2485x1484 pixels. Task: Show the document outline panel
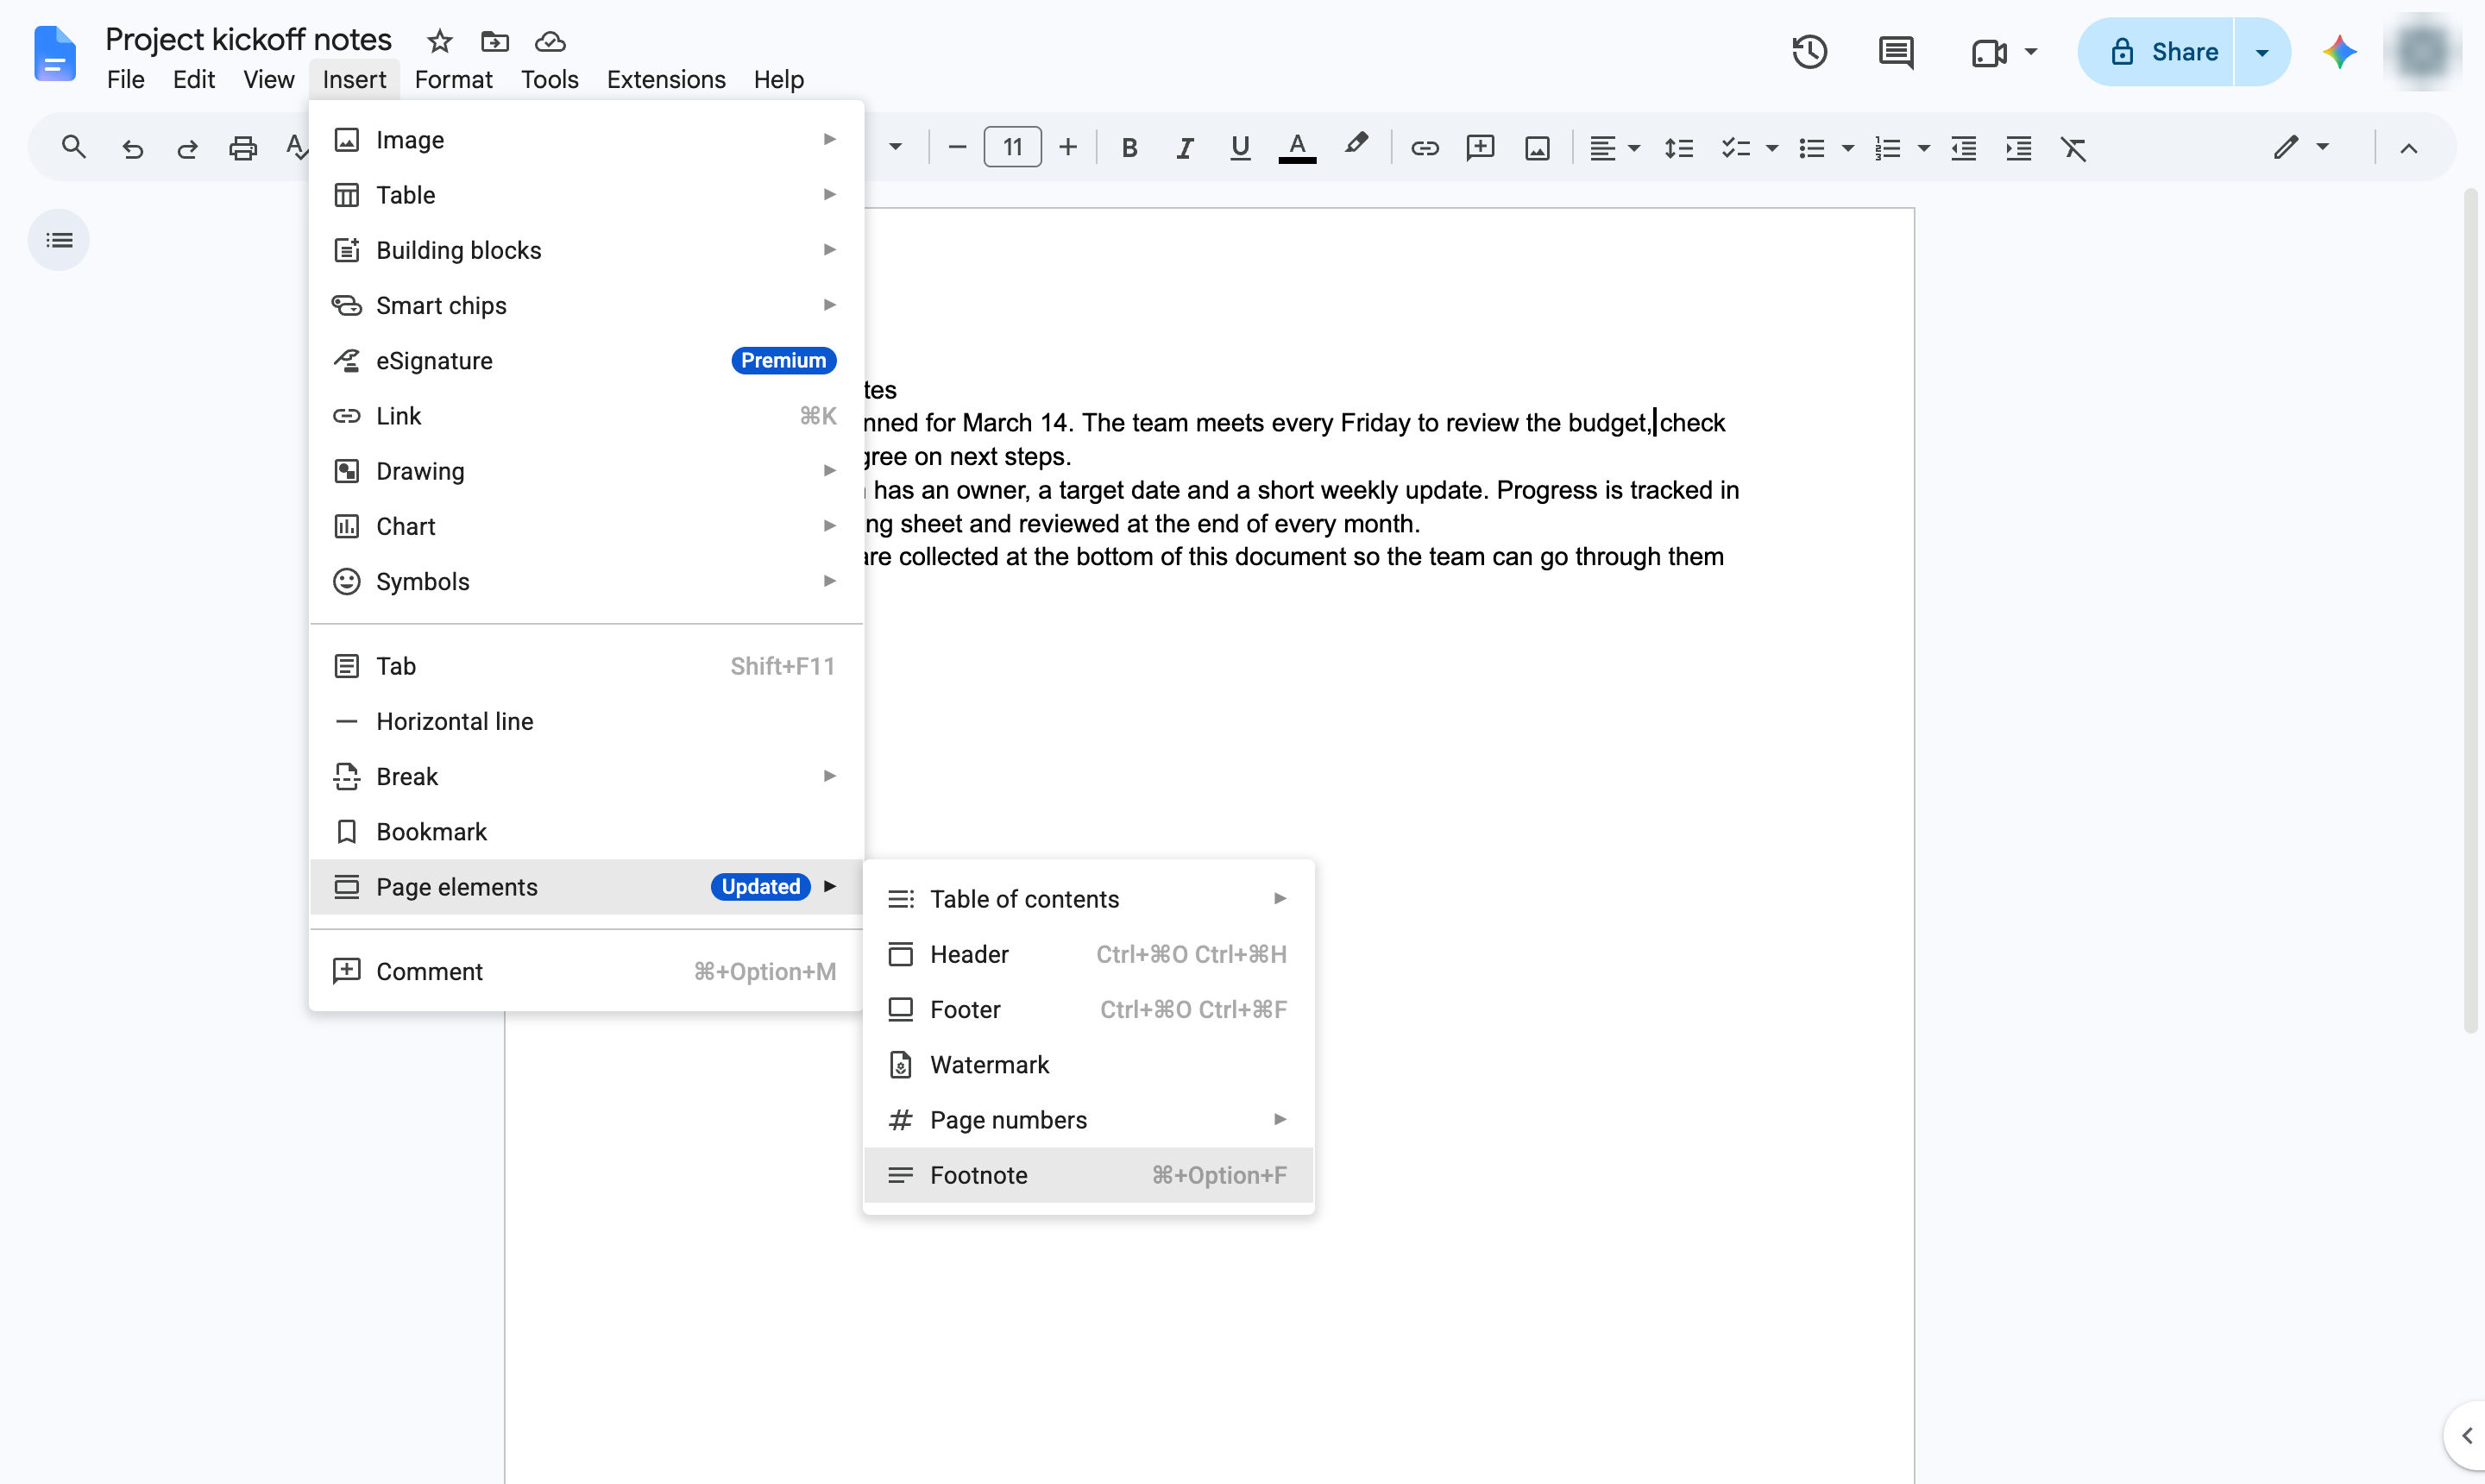tap(59, 240)
